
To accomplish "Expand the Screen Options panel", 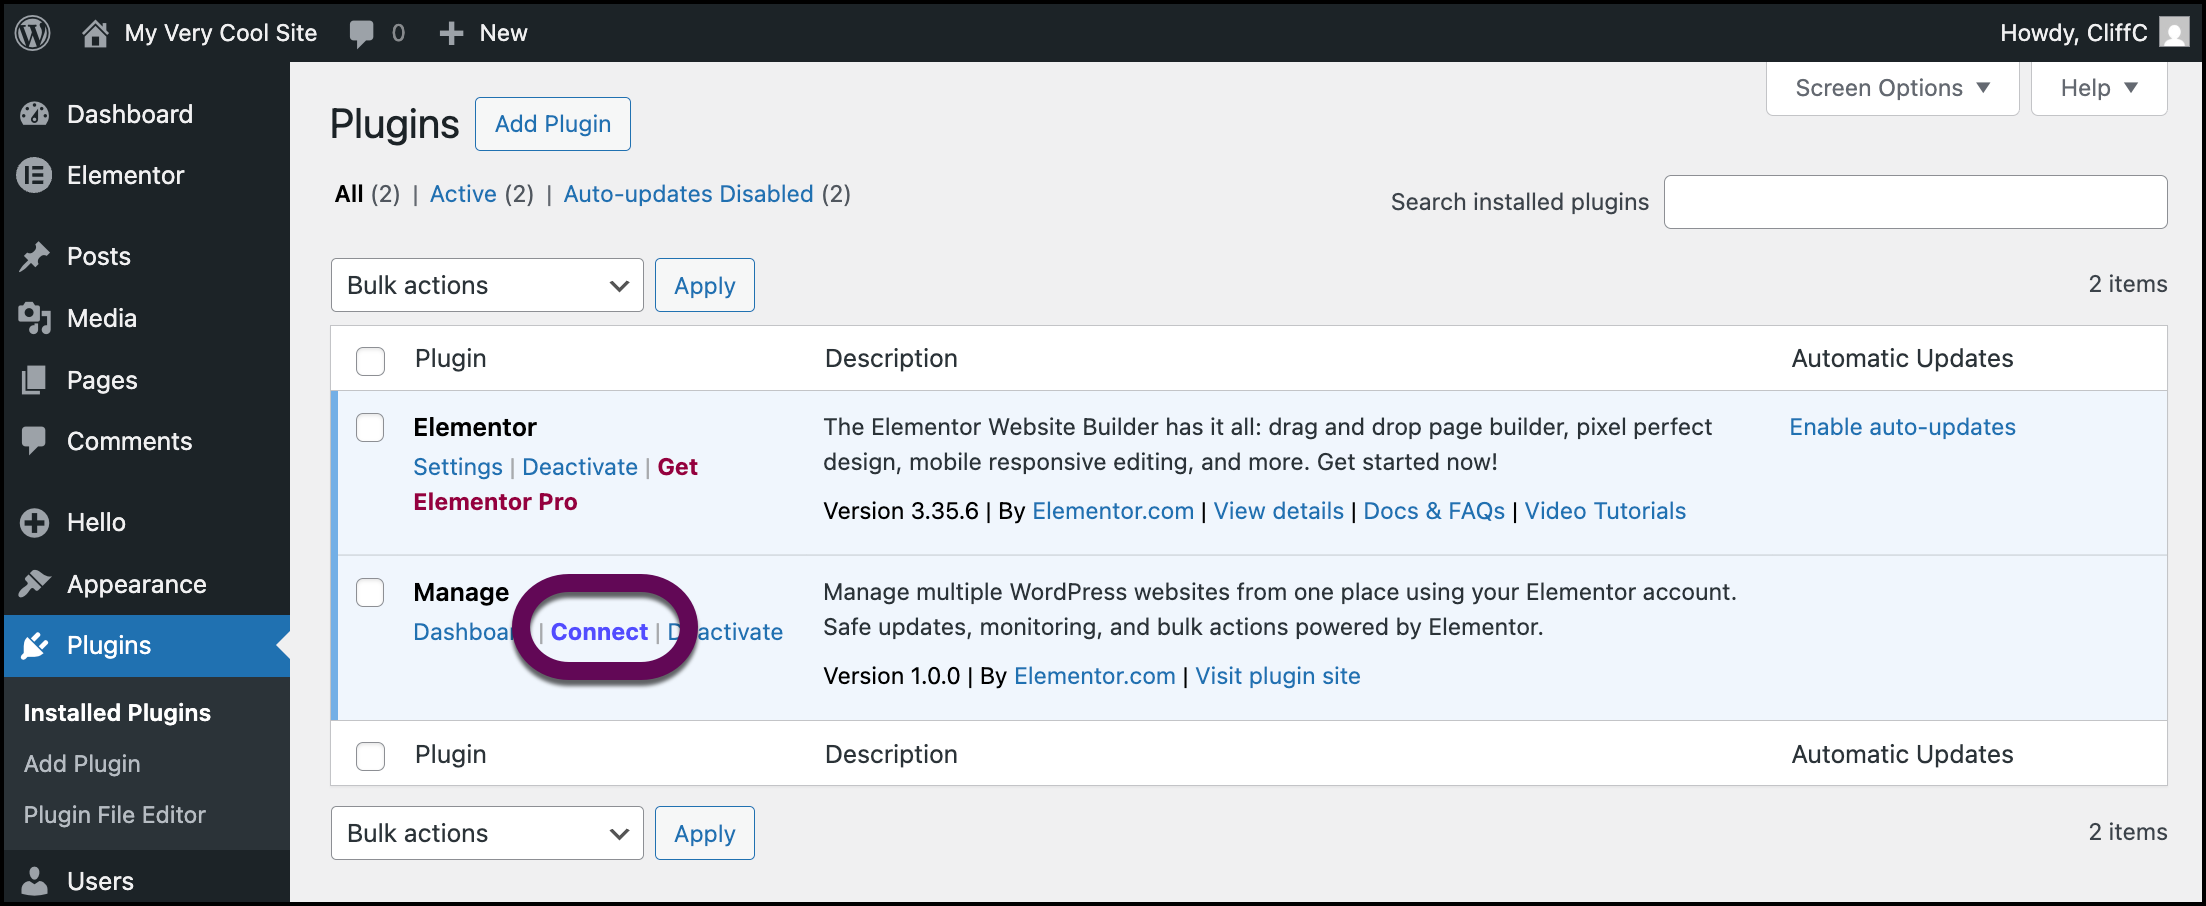I will pyautogui.click(x=1891, y=88).
